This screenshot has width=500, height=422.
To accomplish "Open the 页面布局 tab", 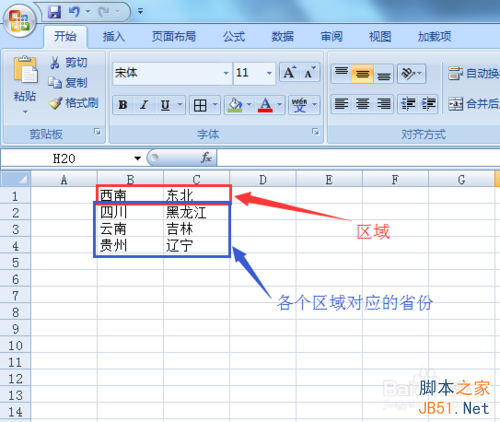I will (x=174, y=36).
